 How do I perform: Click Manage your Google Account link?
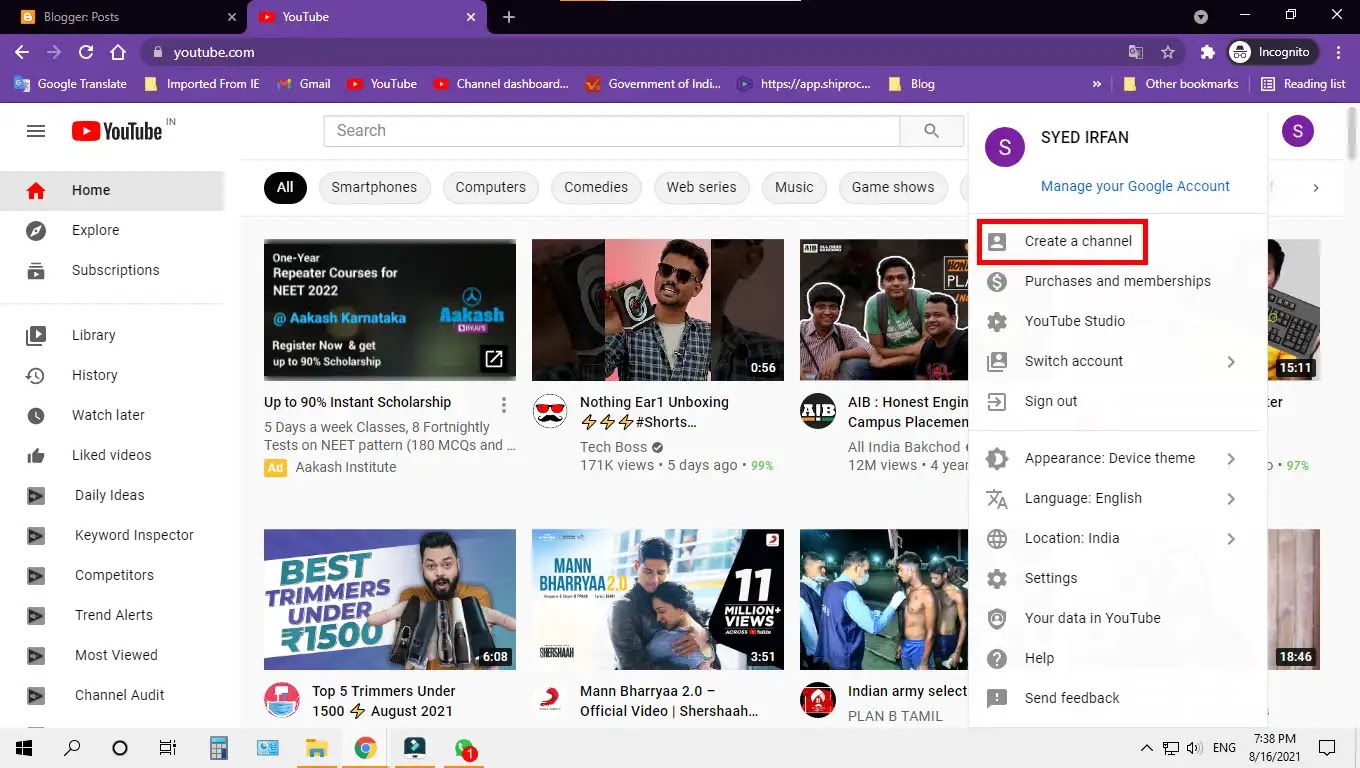click(x=1135, y=187)
